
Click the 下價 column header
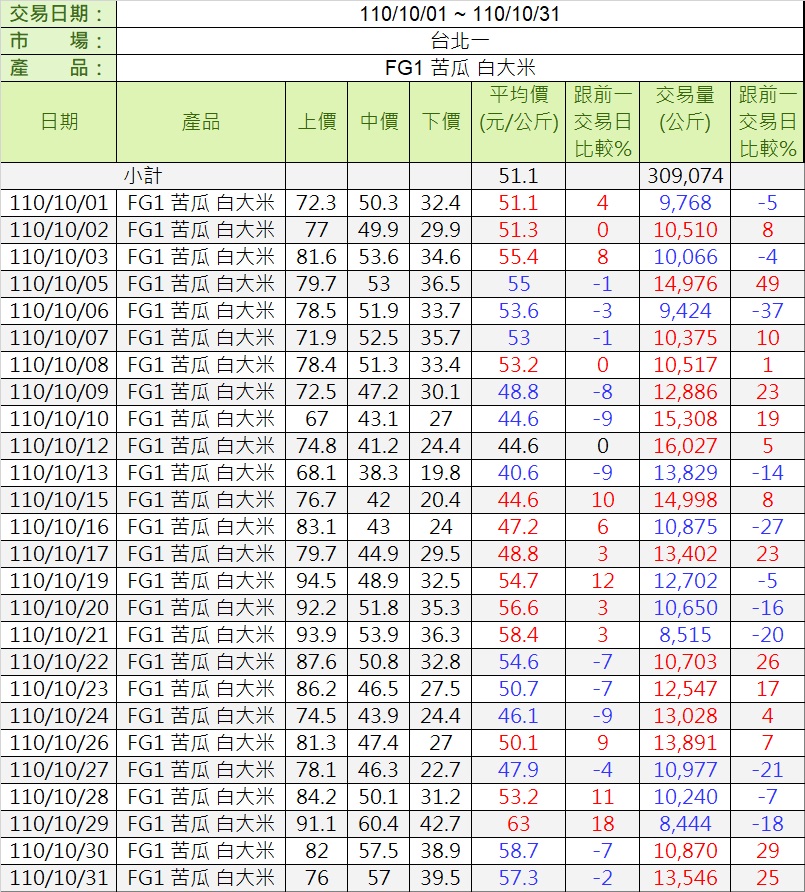tap(440, 122)
